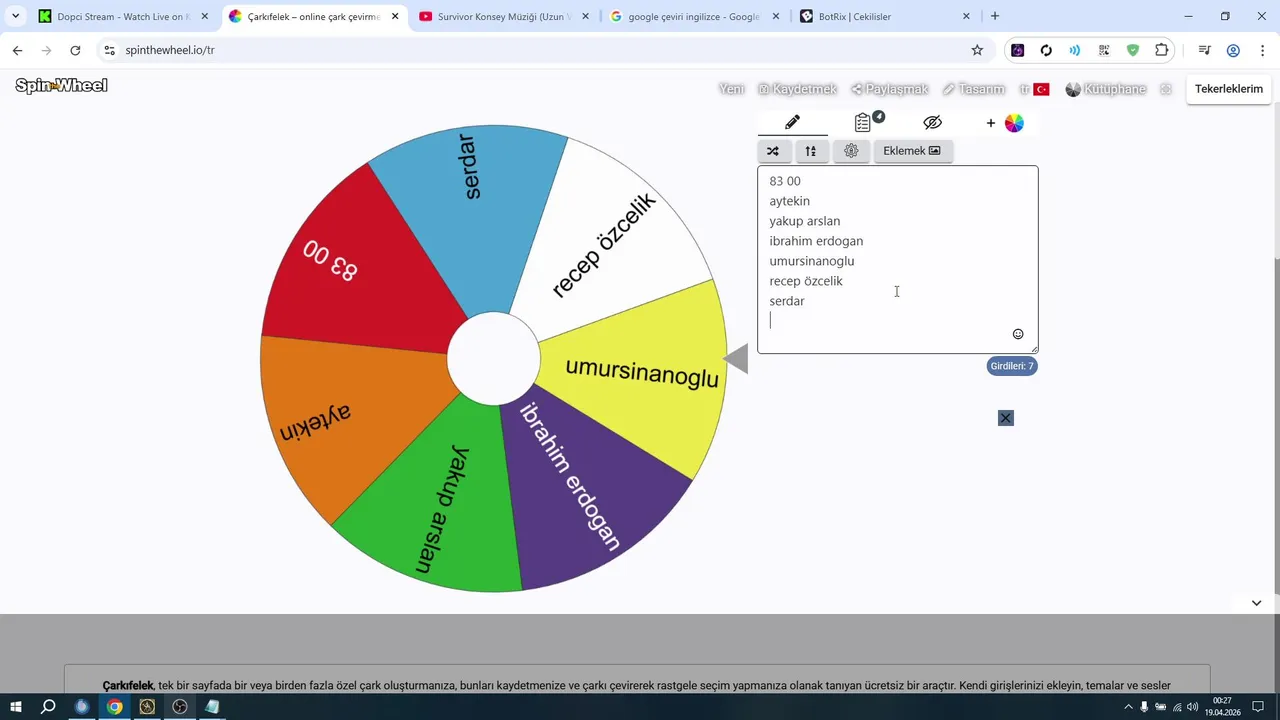The height and width of the screenshot is (720, 1280).
Task: Reload the current page
Action: click(x=75, y=50)
